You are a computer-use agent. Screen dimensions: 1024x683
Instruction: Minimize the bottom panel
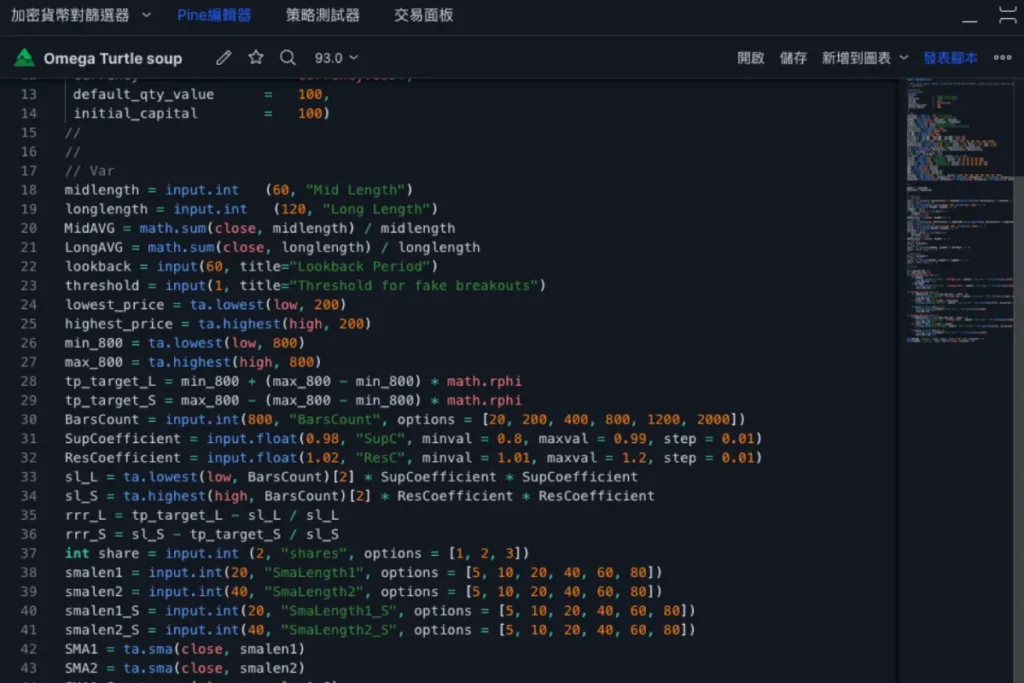[x=970, y=19]
